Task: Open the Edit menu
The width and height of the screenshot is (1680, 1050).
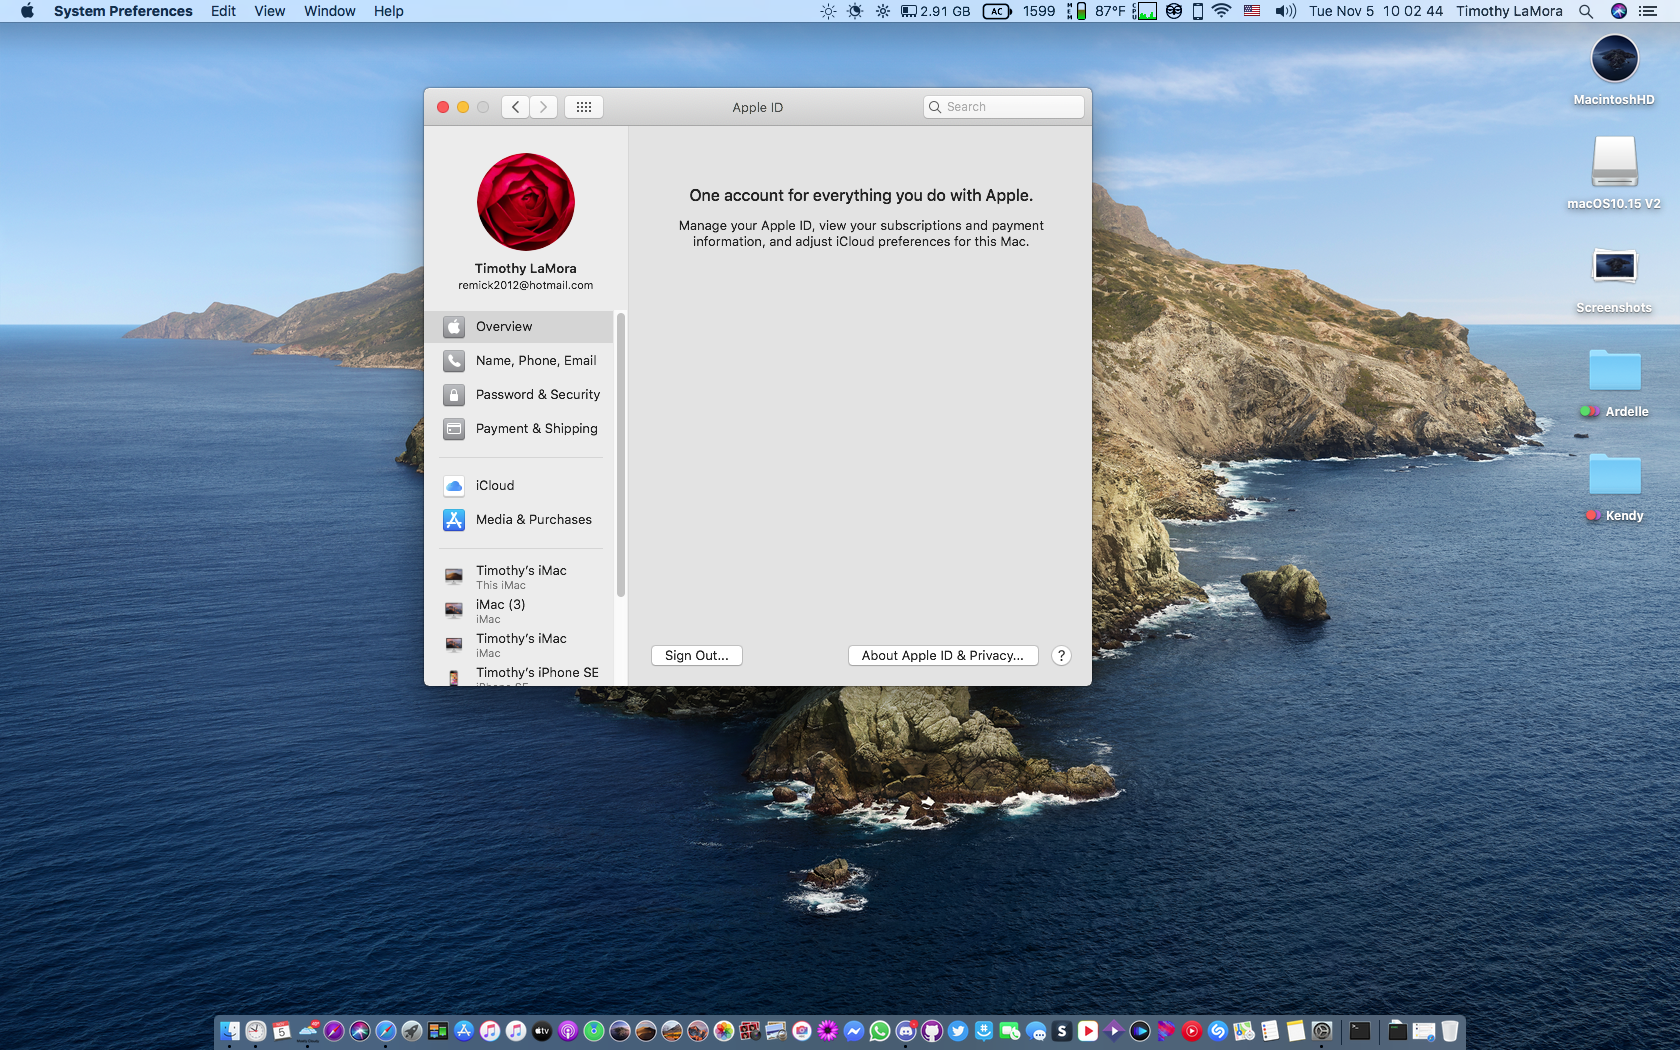Action: (x=223, y=11)
